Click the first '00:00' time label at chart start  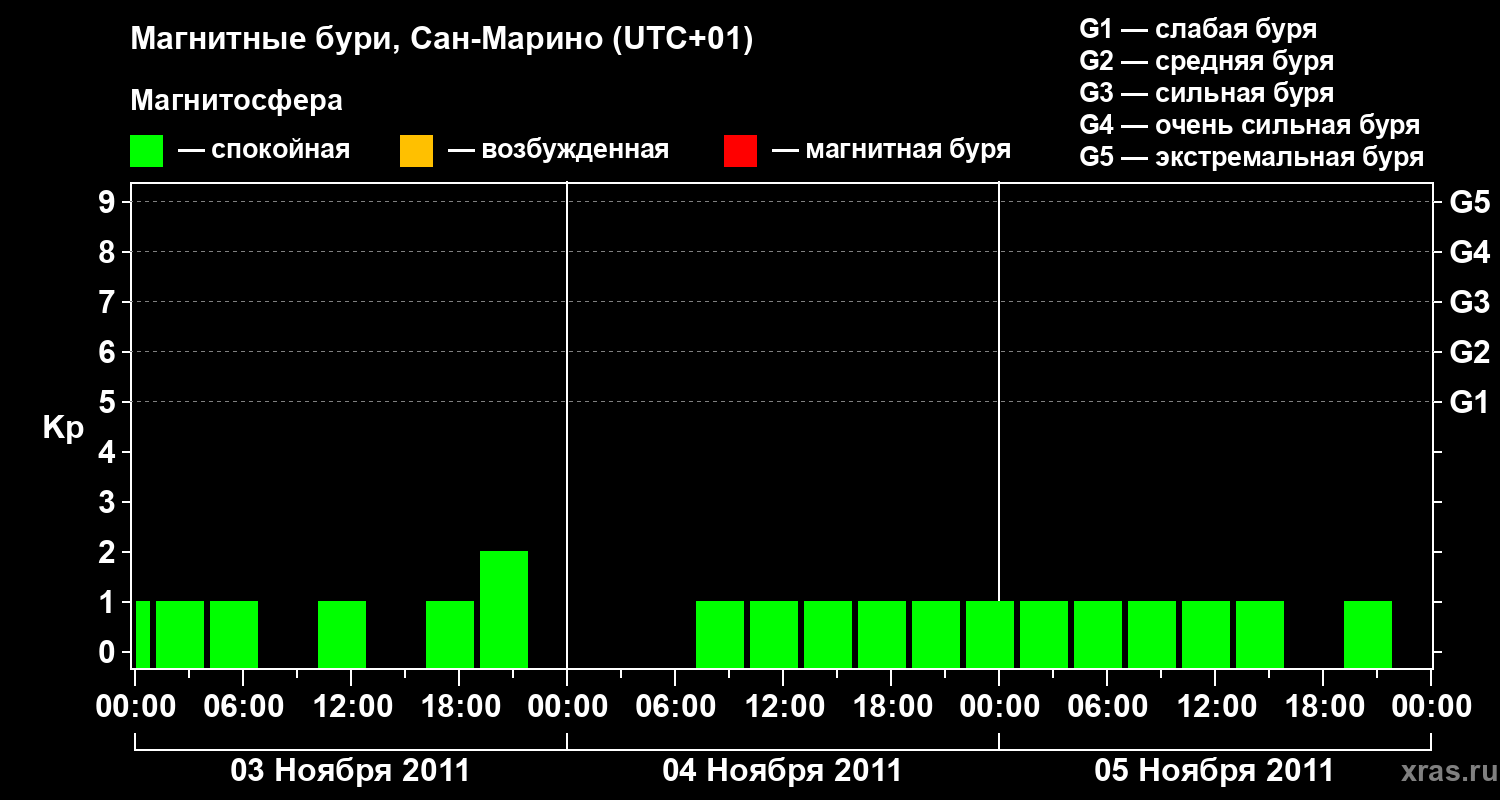tap(135, 707)
